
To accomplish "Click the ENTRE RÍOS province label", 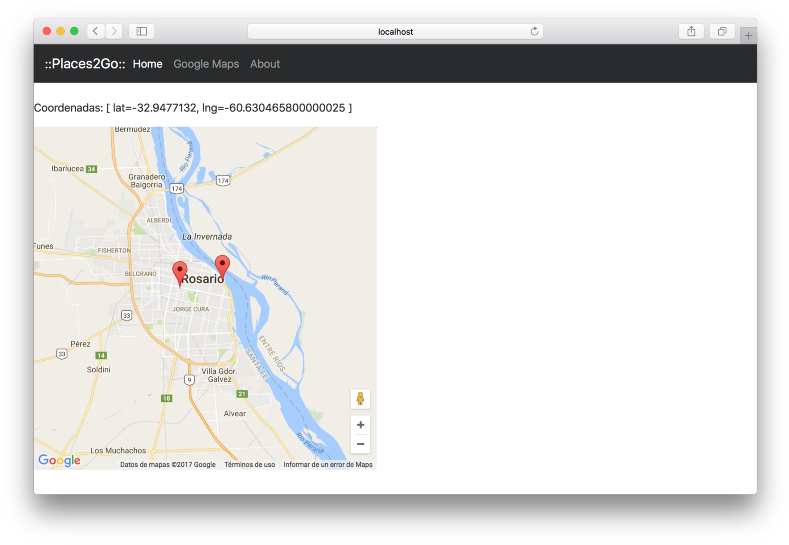I will click(272, 353).
